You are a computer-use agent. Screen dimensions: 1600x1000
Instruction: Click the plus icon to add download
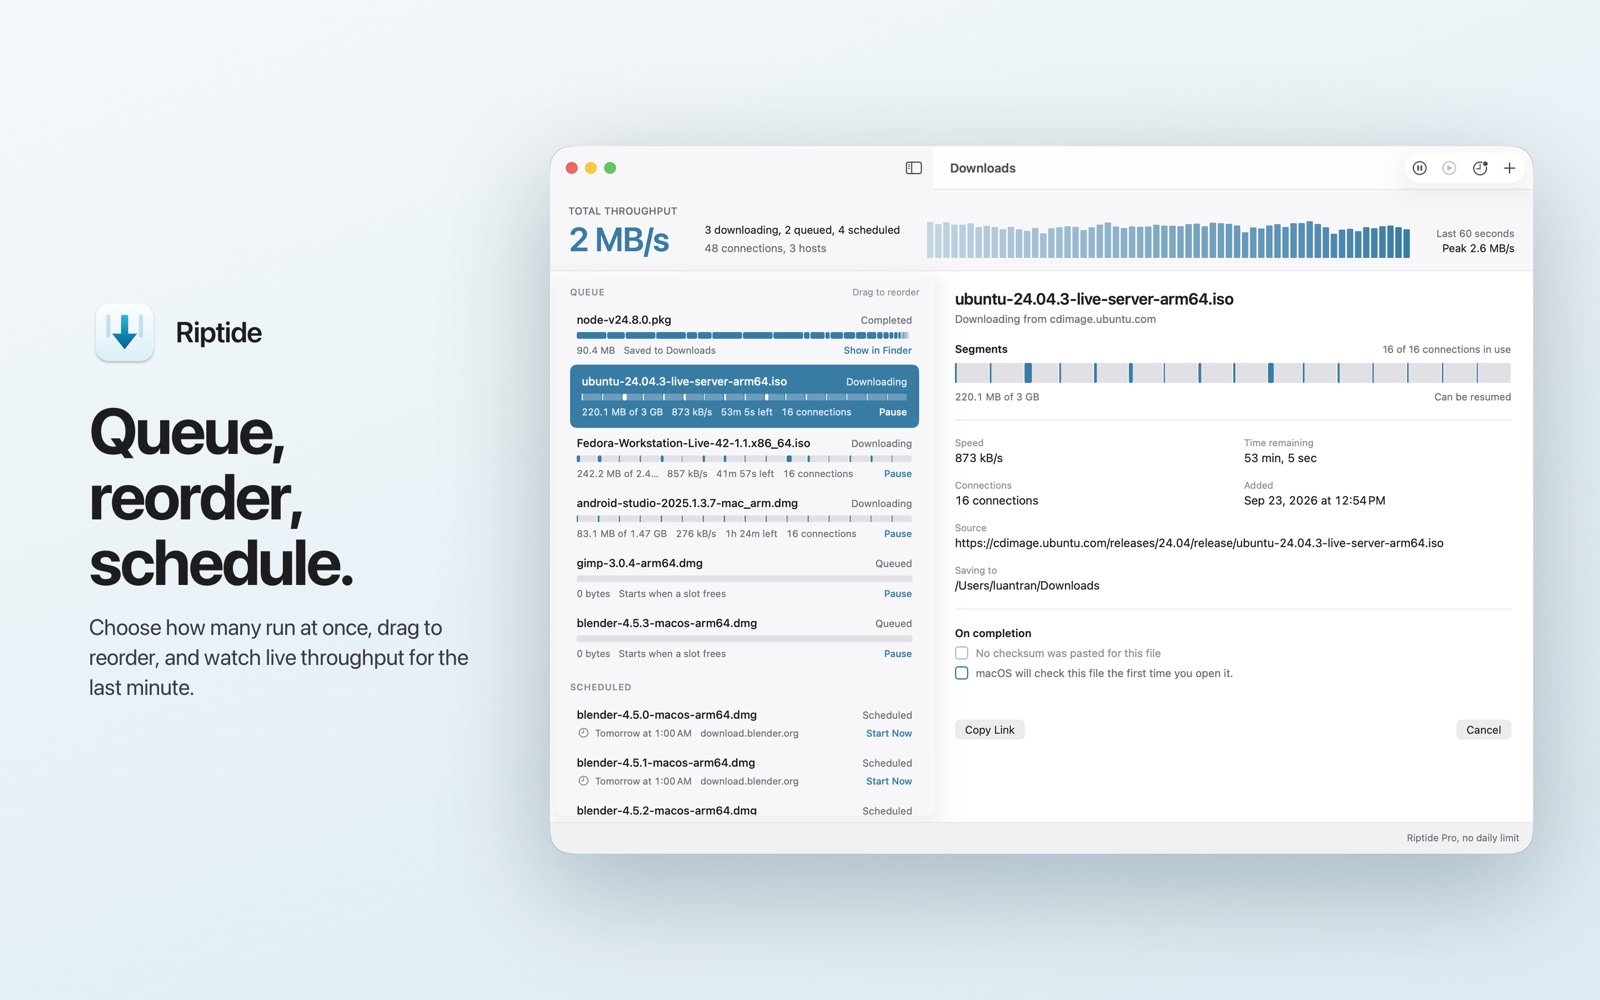tap(1510, 168)
